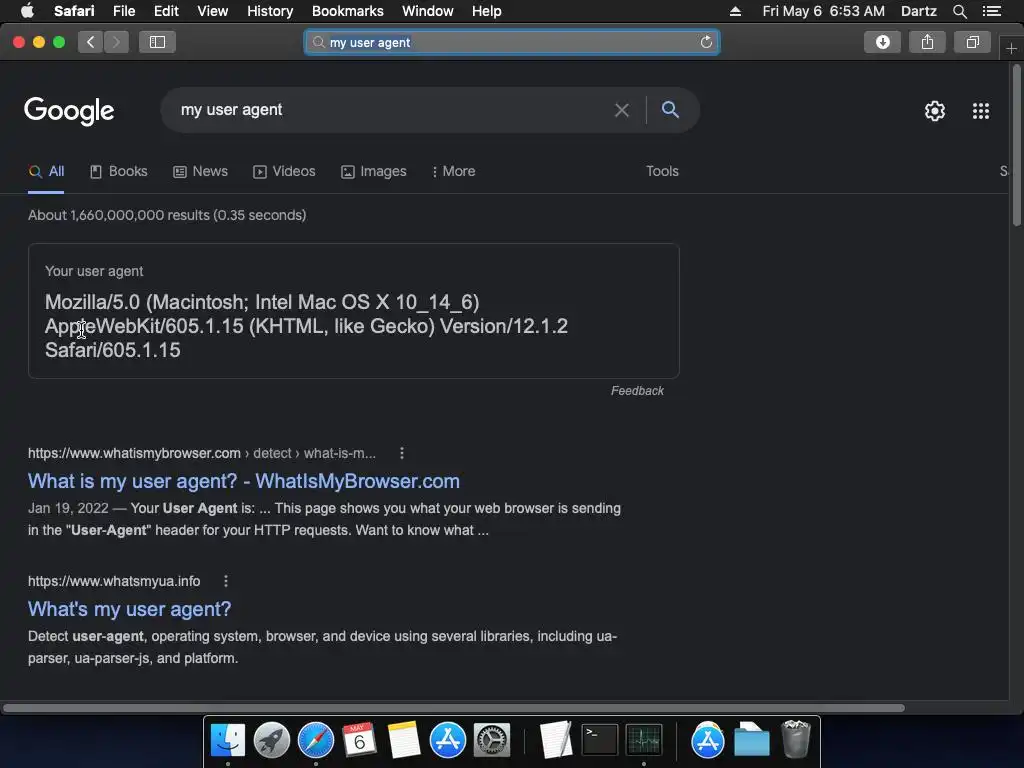1024x768 pixels.
Task: Open the "What's my user agent?" result
Action: pos(129,609)
